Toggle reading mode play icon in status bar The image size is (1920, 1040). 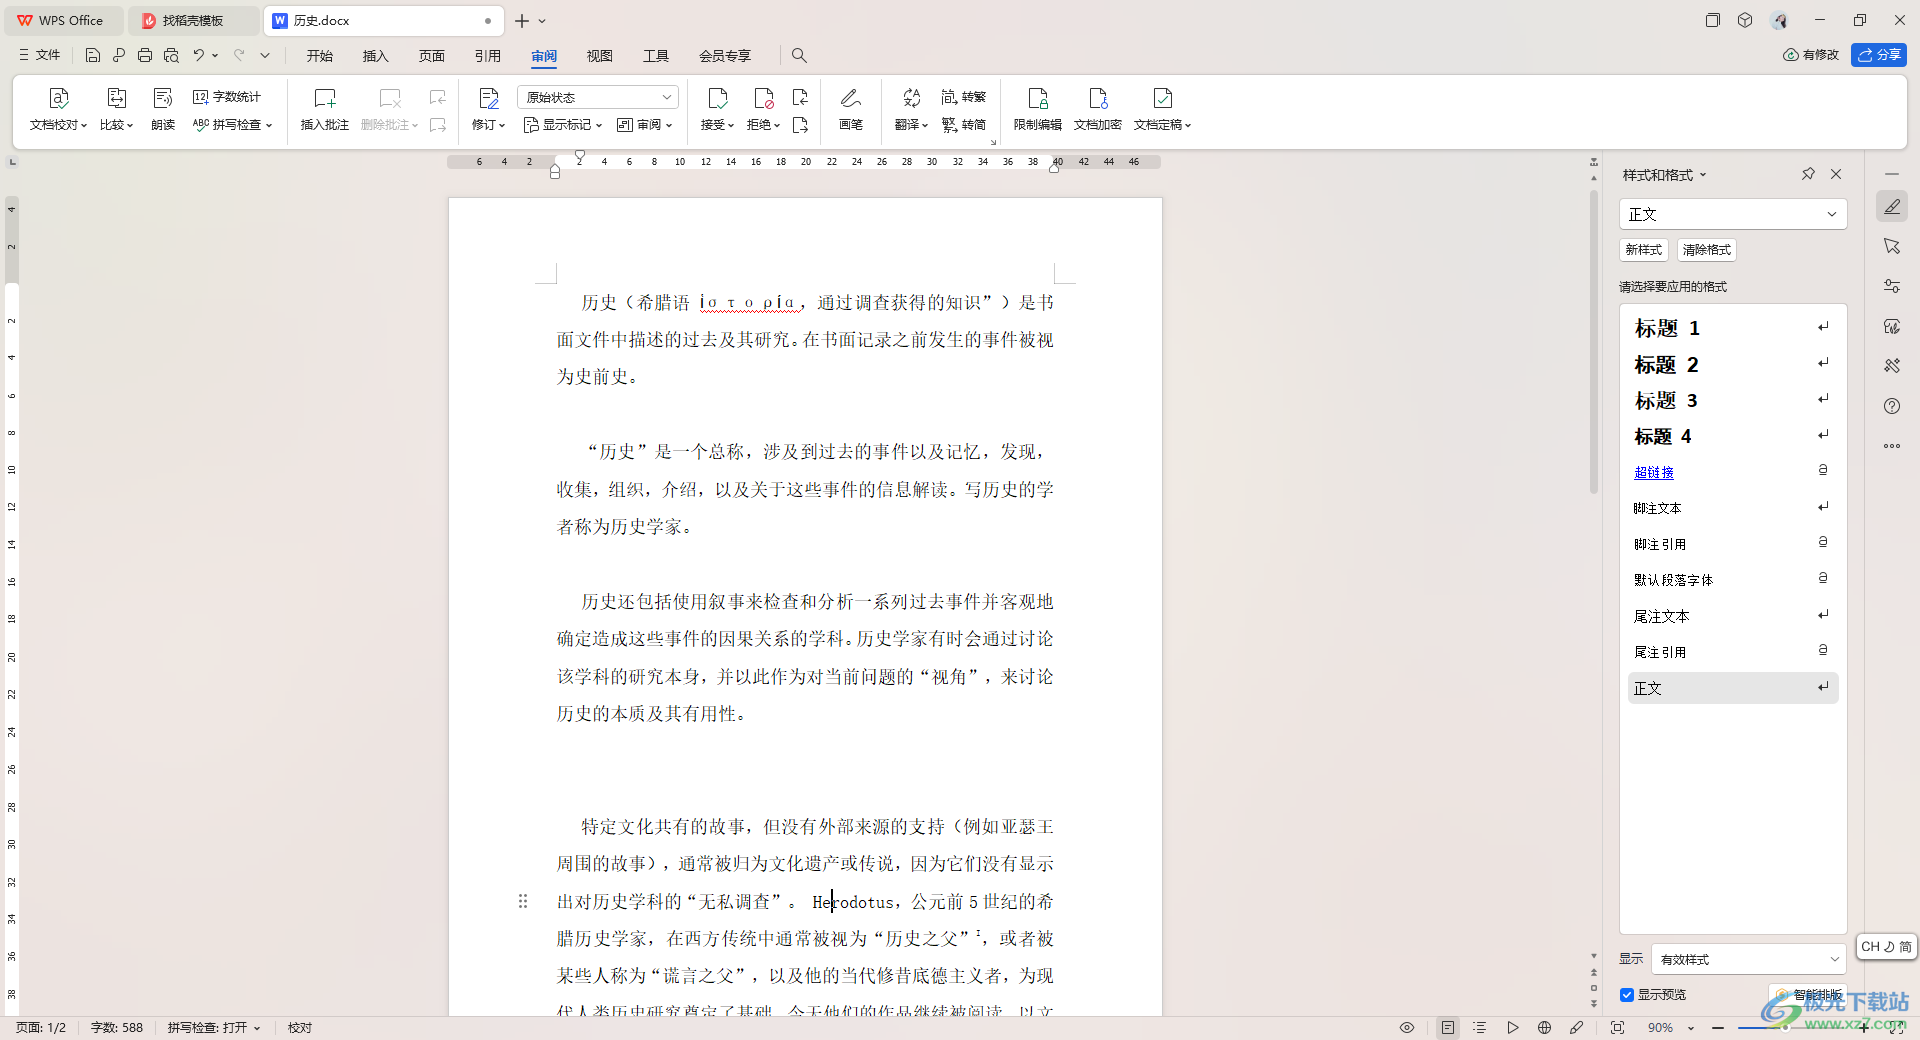[1512, 1028]
